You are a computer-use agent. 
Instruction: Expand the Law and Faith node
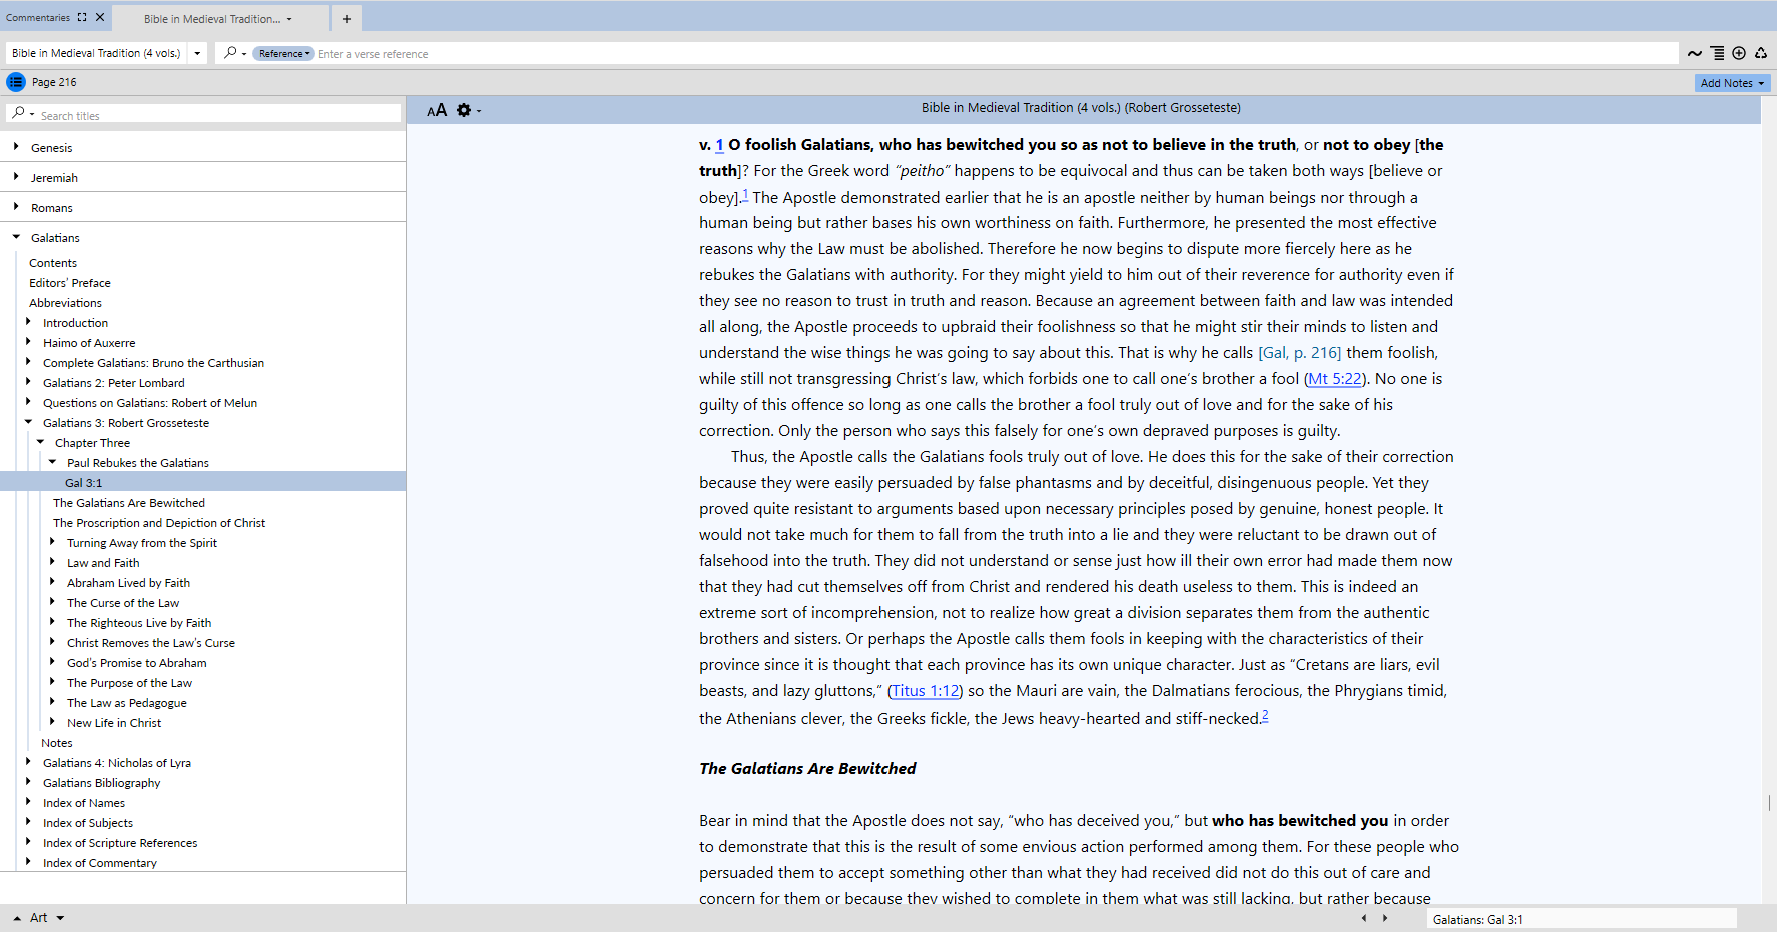tap(52, 562)
